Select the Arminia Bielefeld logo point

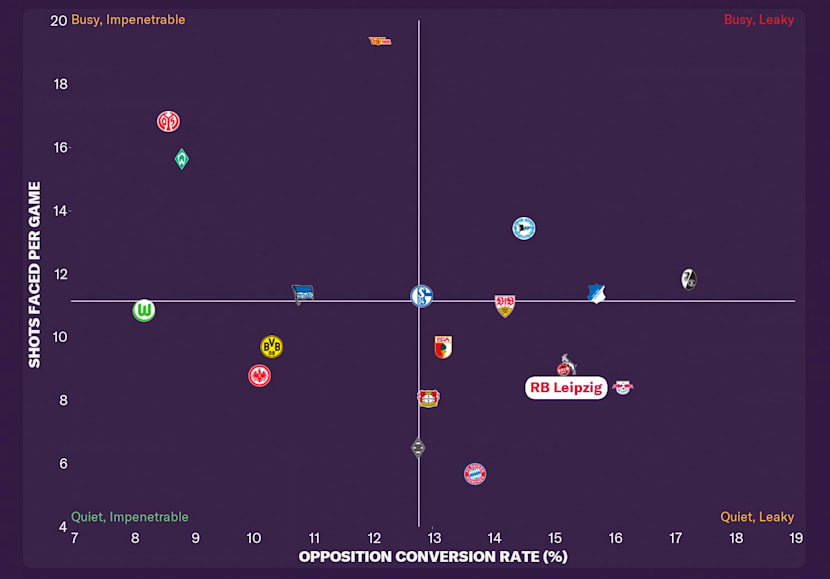pos(523,228)
